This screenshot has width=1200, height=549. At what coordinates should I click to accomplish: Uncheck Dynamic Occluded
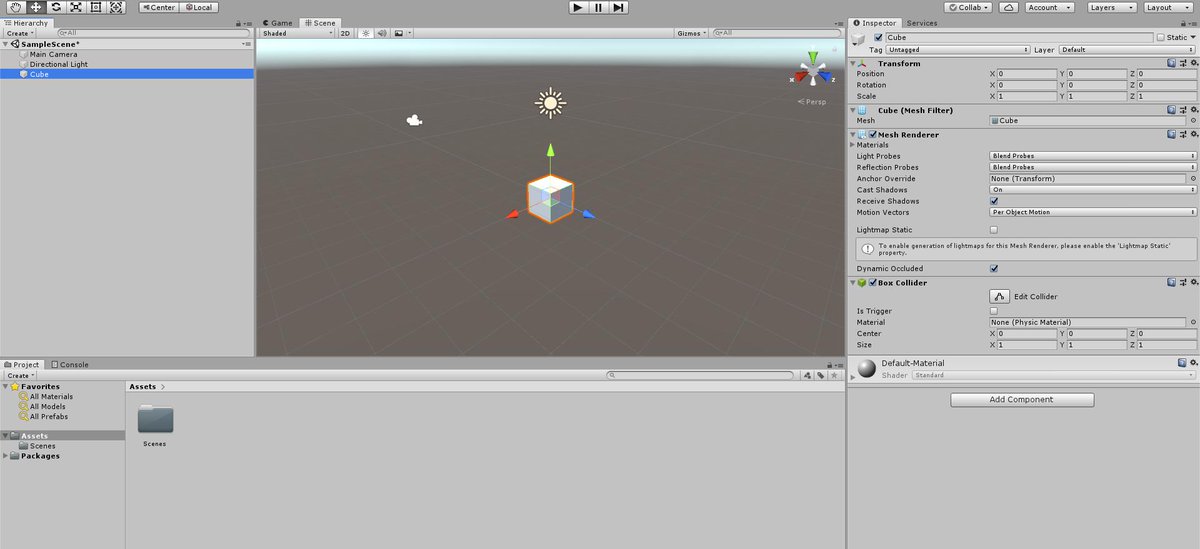tap(994, 268)
